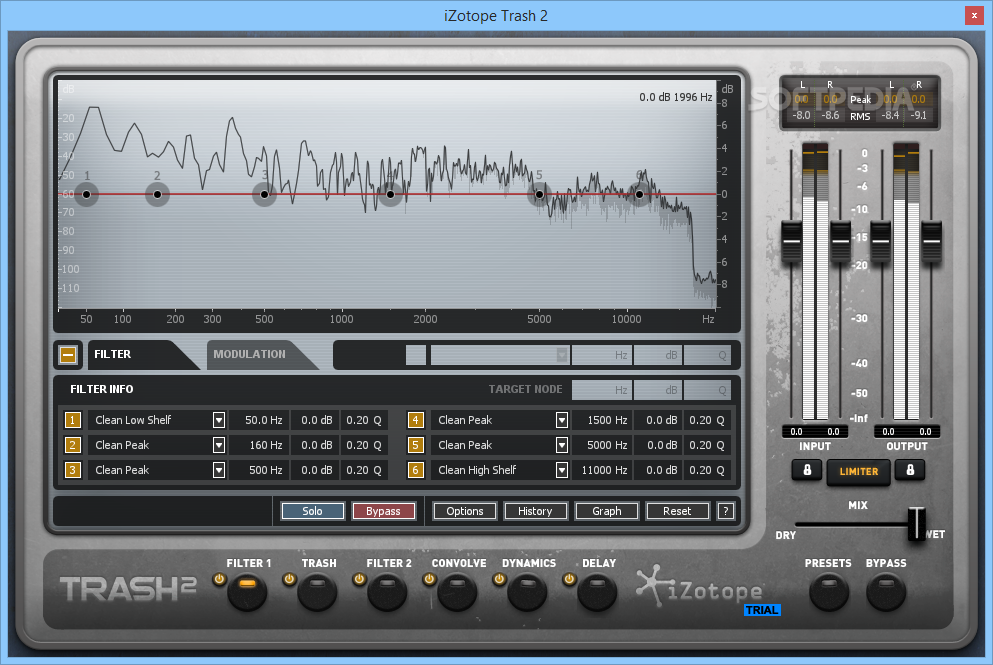This screenshot has height=665, width=993.
Task: Open the Filter 1 module knob
Action: 248,592
